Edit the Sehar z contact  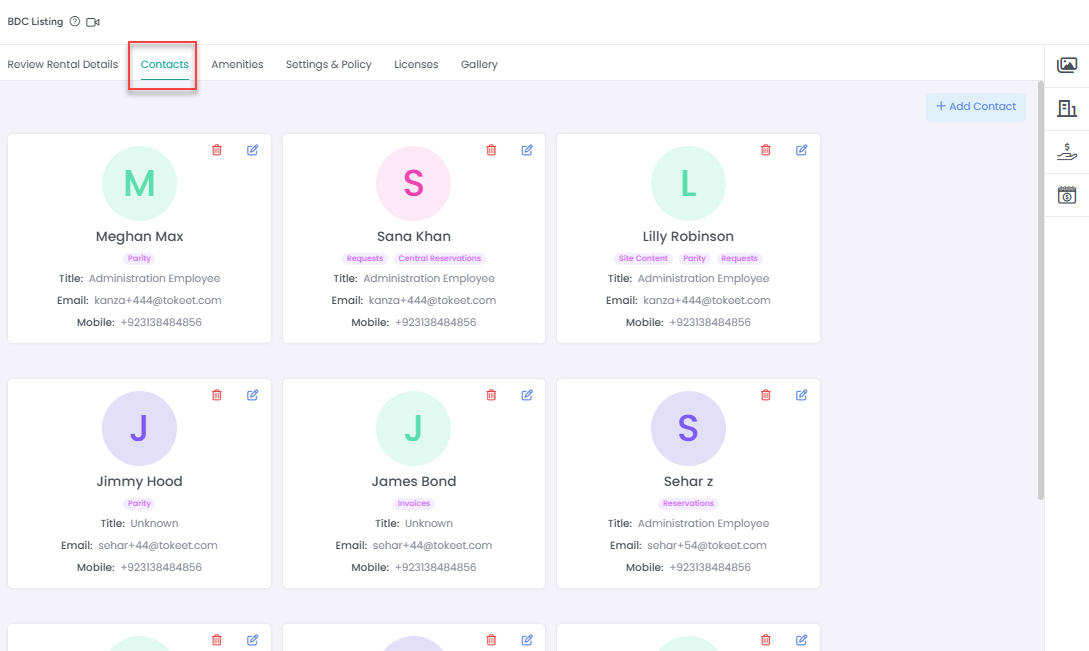coord(801,395)
